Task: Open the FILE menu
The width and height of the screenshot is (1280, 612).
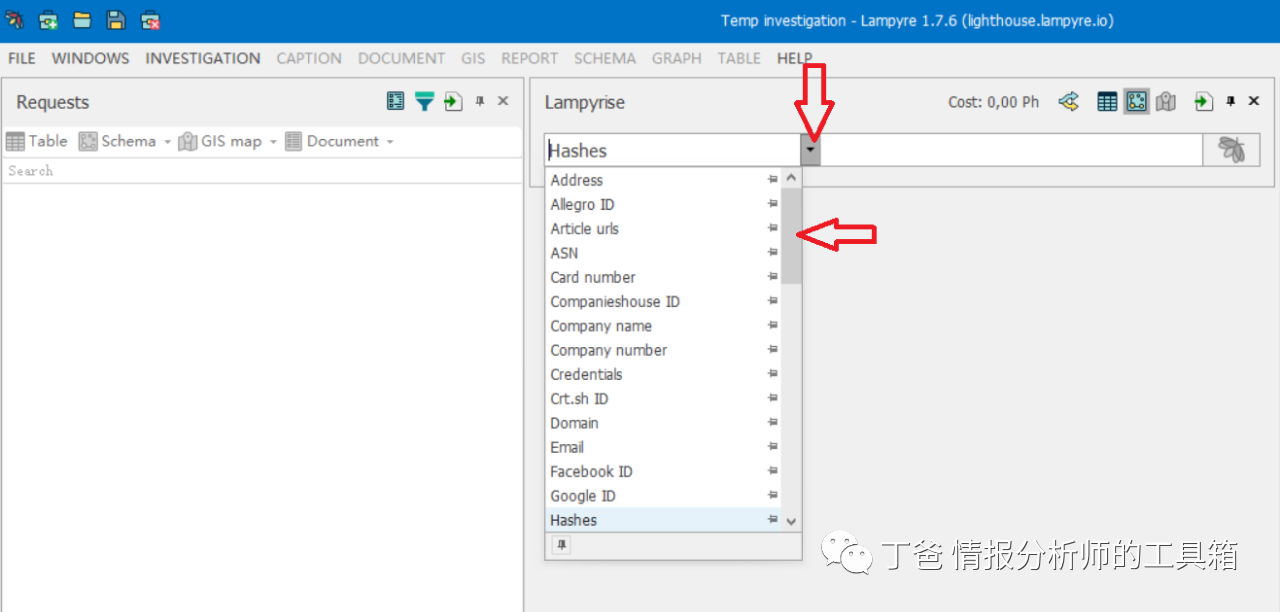Action: pos(22,58)
